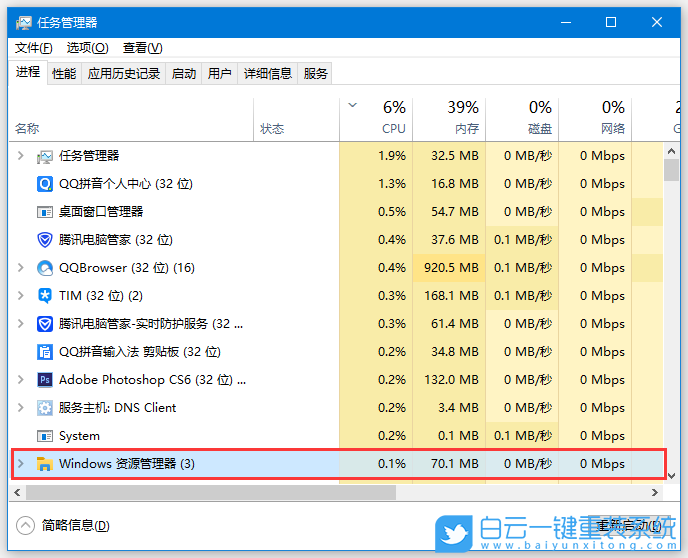Maximize the Task Manager window
The height and width of the screenshot is (558, 688).
point(611,22)
